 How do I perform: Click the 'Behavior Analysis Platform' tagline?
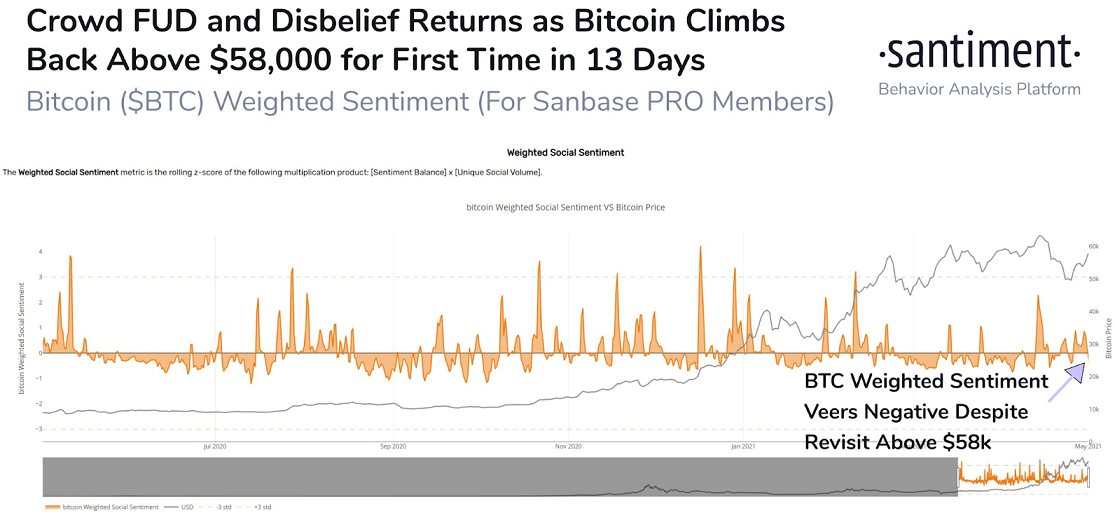pos(979,89)
